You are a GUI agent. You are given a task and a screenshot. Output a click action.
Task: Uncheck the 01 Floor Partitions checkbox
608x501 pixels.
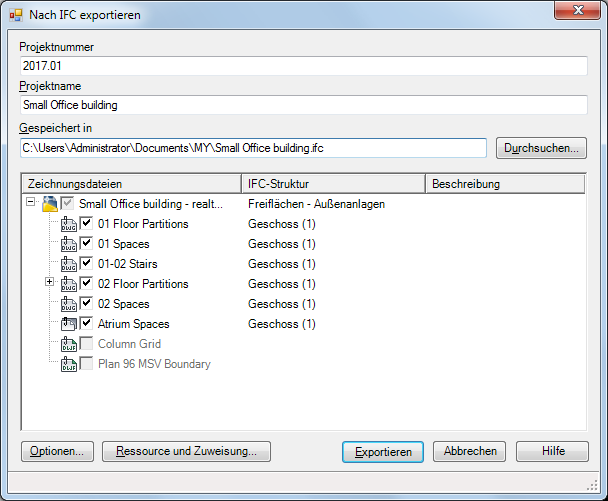pyautogui.click(x=87, y=224)
